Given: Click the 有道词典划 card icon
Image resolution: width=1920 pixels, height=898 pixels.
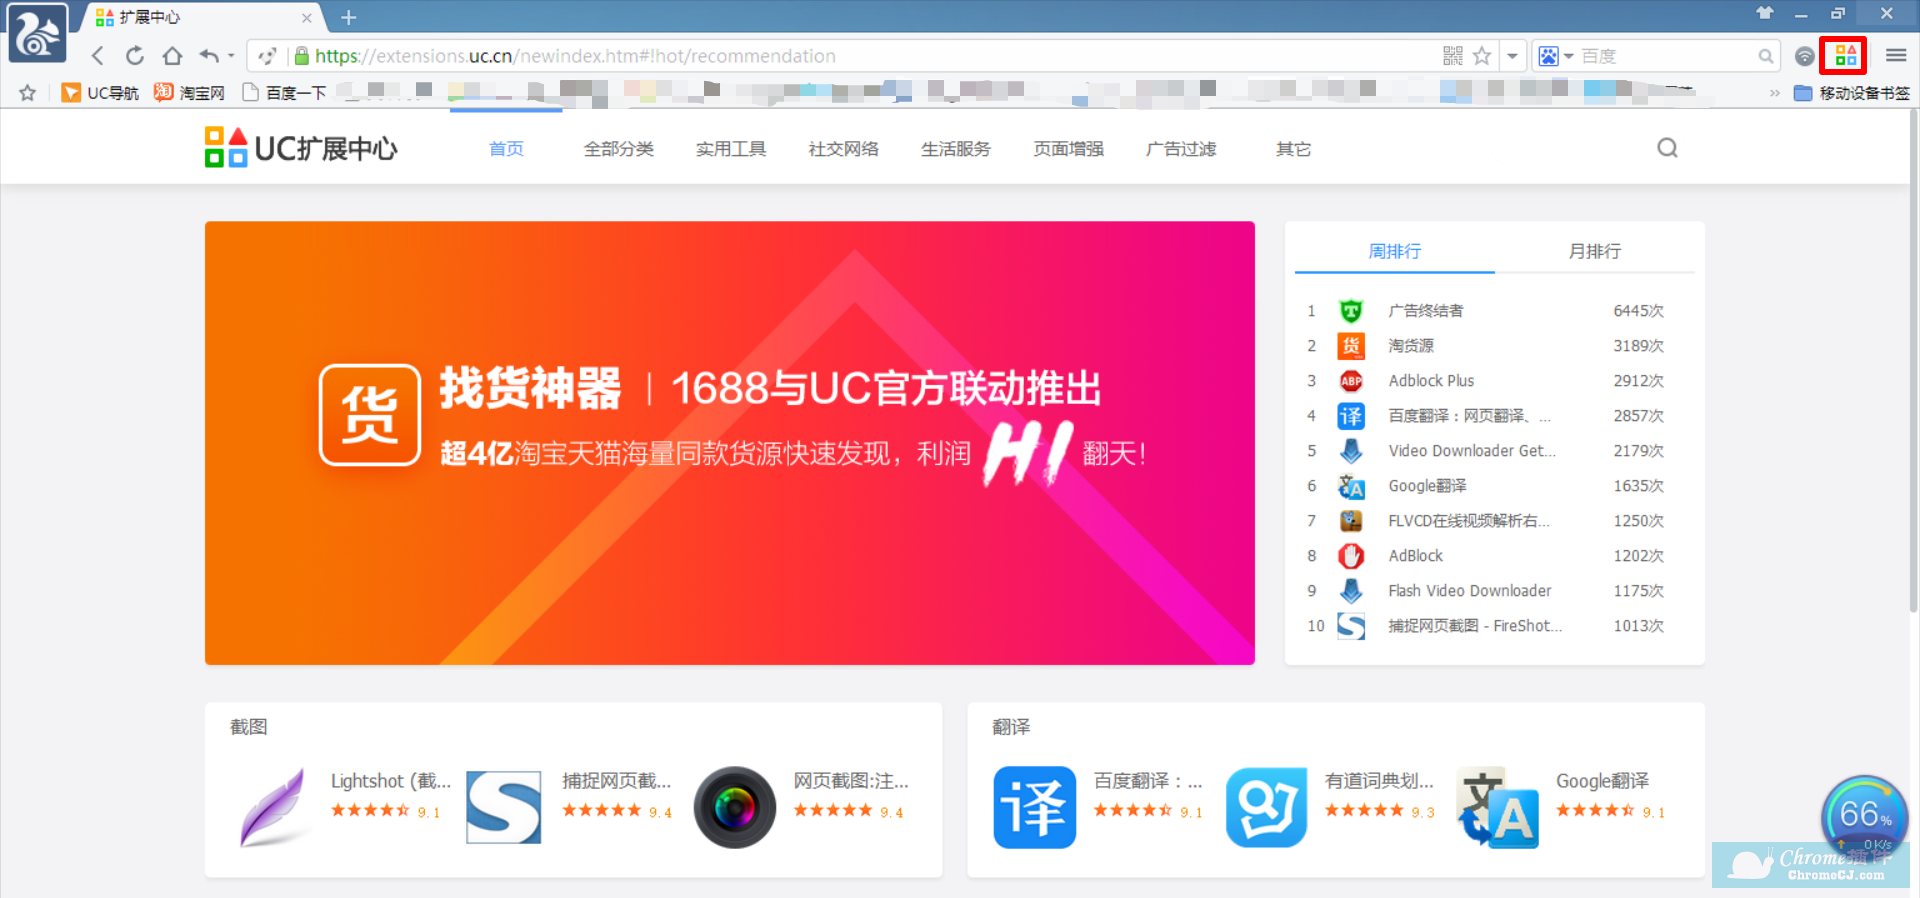Looking at the screenshot, I should pyautogui.click(x=1266, y=807).
